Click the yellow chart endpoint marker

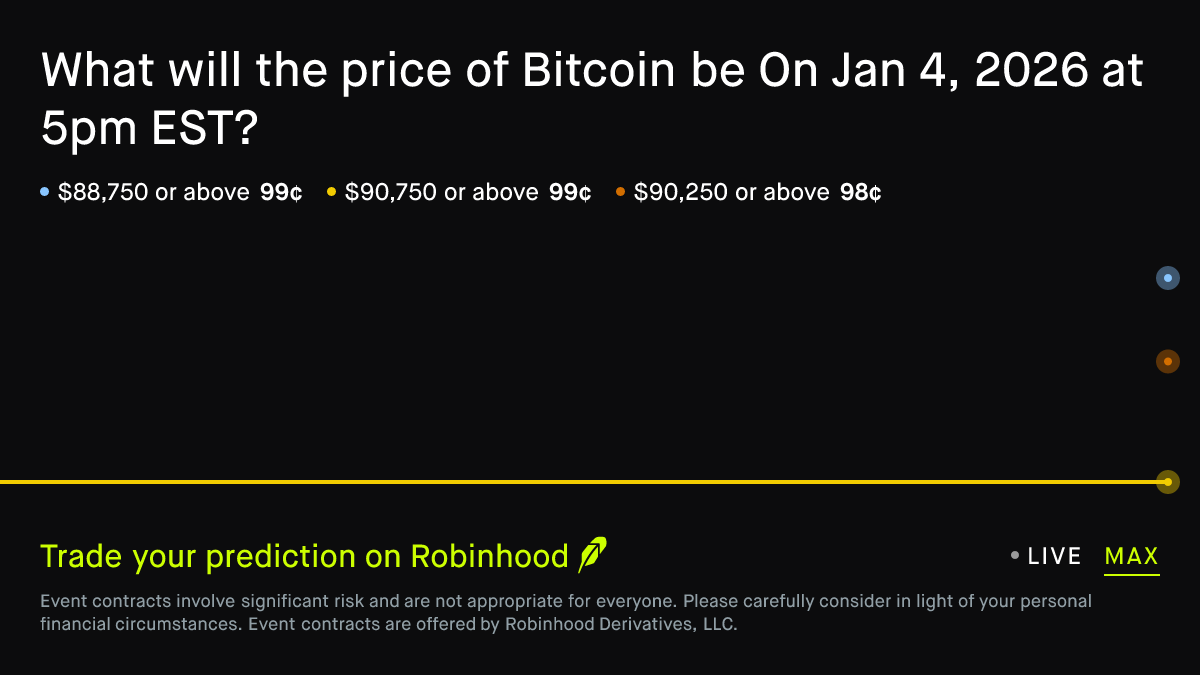point(1167,482)
